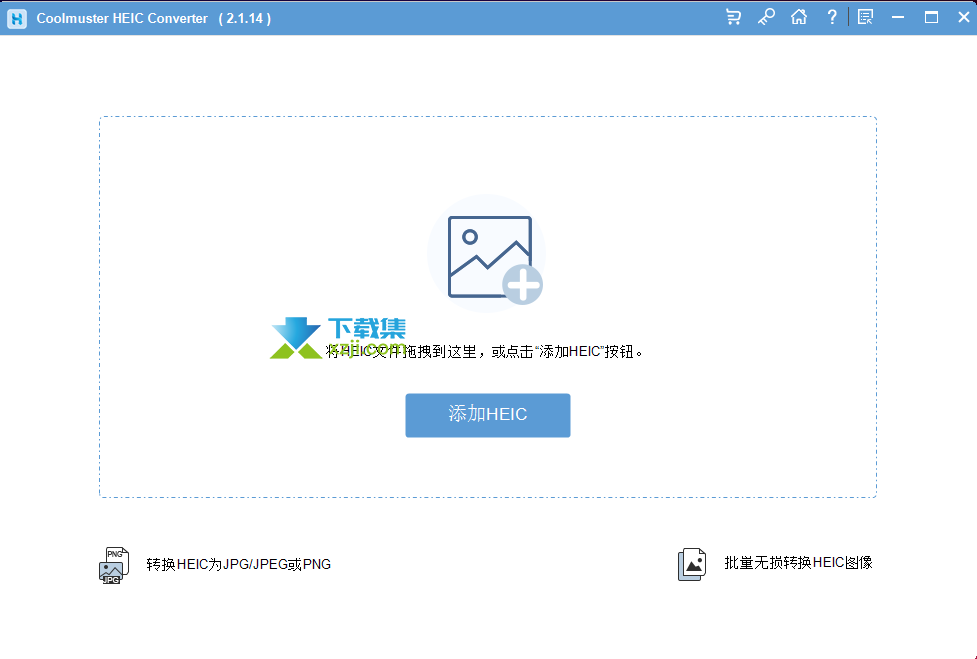Click the add-image picture icon
Viewport: 977px width, 659px height.
coord(487,254)
